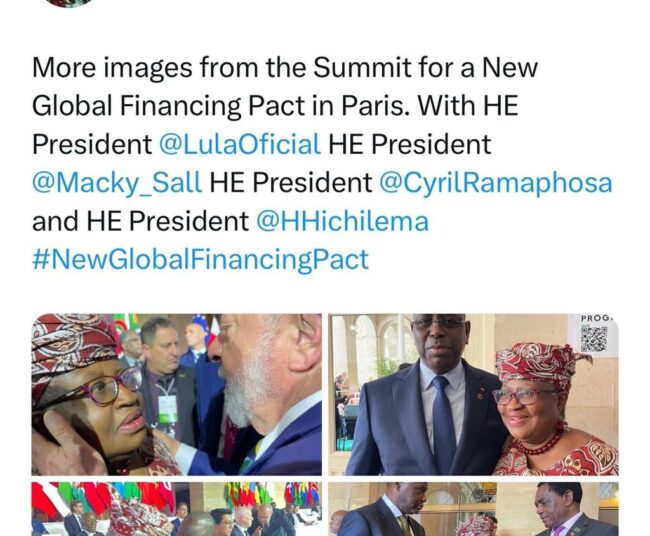Click the green lanyard badge in the photo
The image size is (650, 536).
[167, 408]
